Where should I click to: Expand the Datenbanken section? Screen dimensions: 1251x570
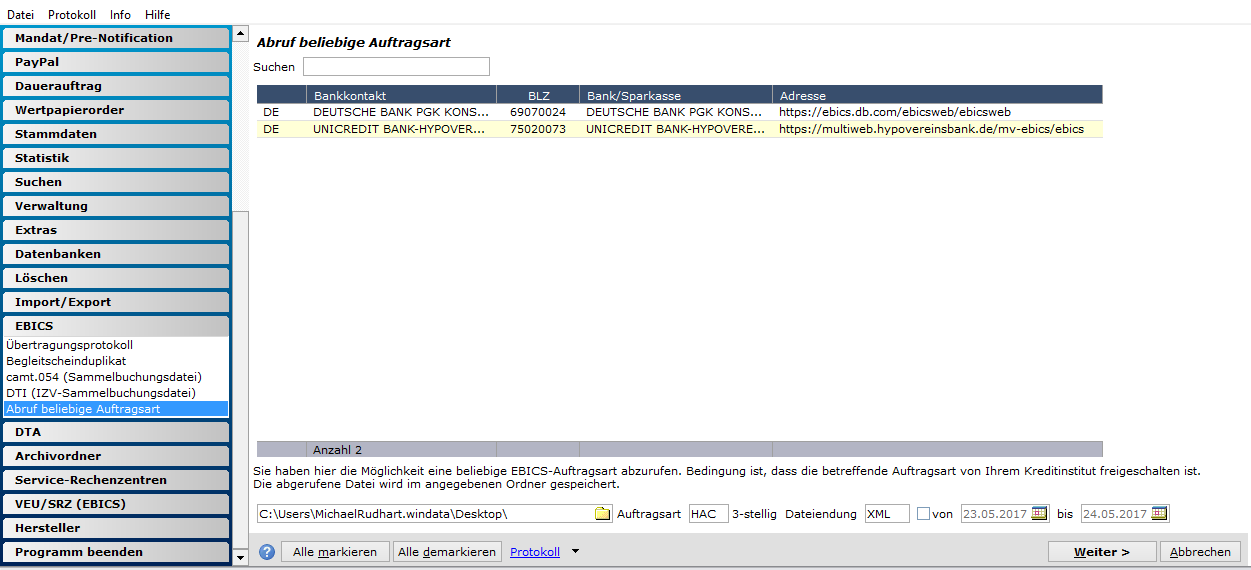coord(115,254)
